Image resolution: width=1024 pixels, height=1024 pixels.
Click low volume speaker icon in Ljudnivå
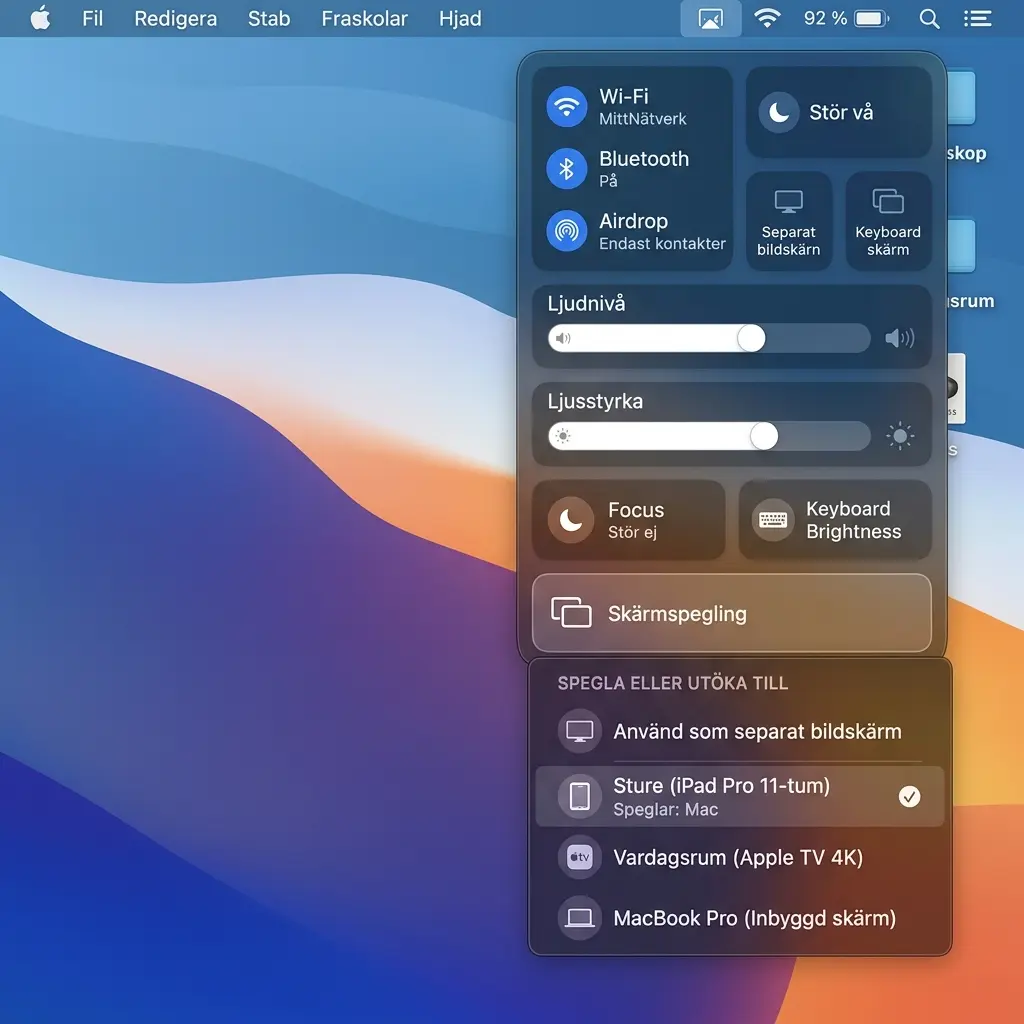click(562, 338)
